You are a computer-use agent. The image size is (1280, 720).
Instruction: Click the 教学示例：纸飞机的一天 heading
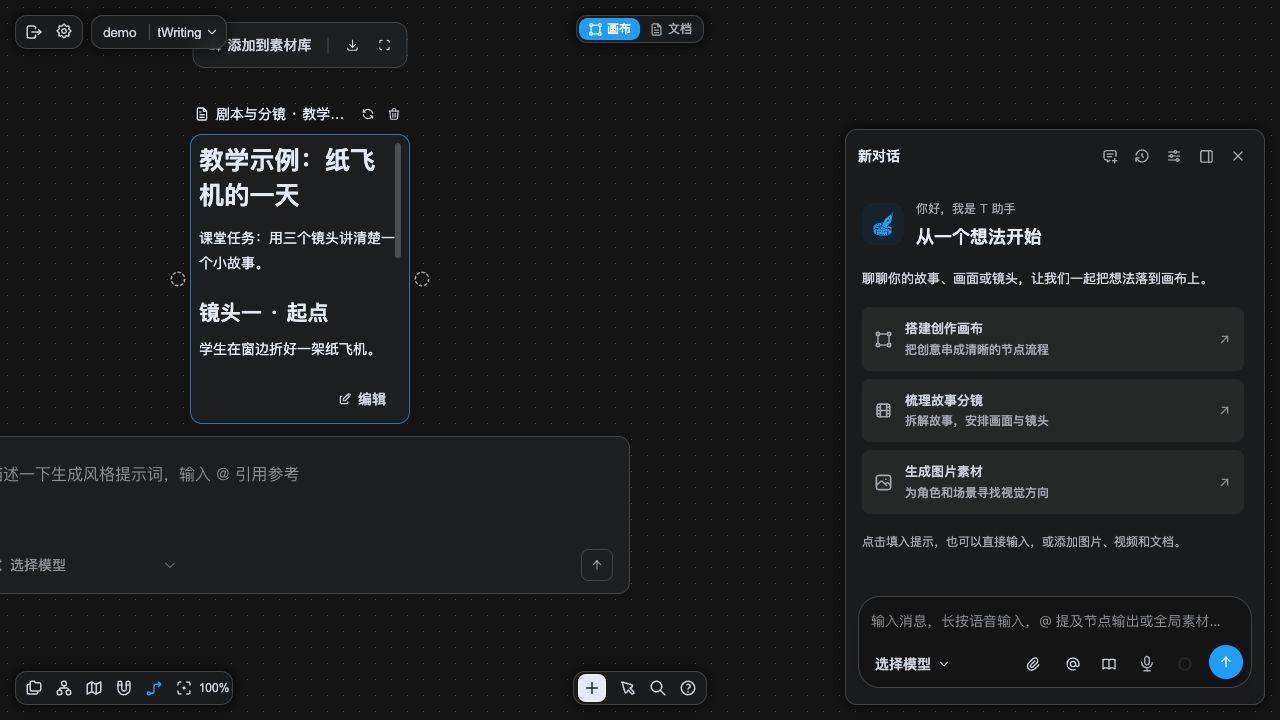287,177
